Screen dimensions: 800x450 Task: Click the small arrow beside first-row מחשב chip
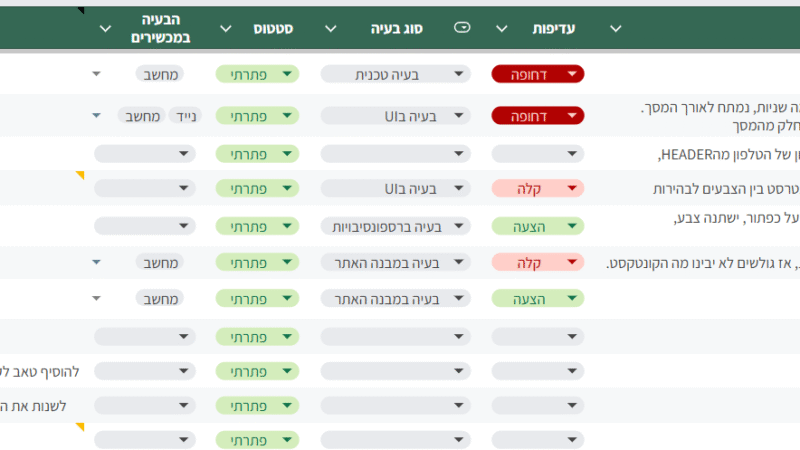coord(97,74)
